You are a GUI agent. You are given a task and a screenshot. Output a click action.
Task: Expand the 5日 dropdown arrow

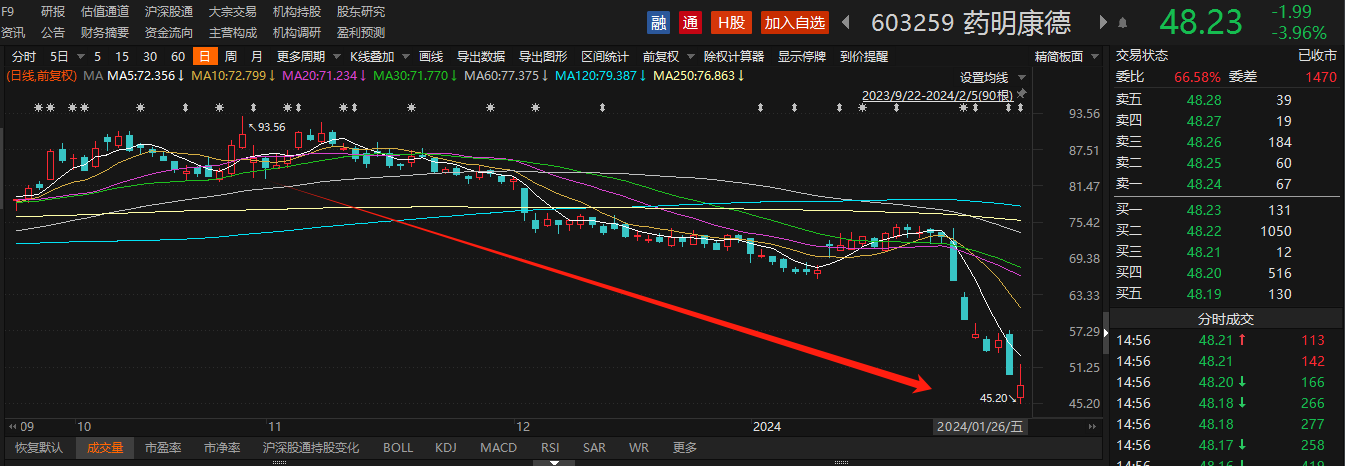(x=79, y=56)
